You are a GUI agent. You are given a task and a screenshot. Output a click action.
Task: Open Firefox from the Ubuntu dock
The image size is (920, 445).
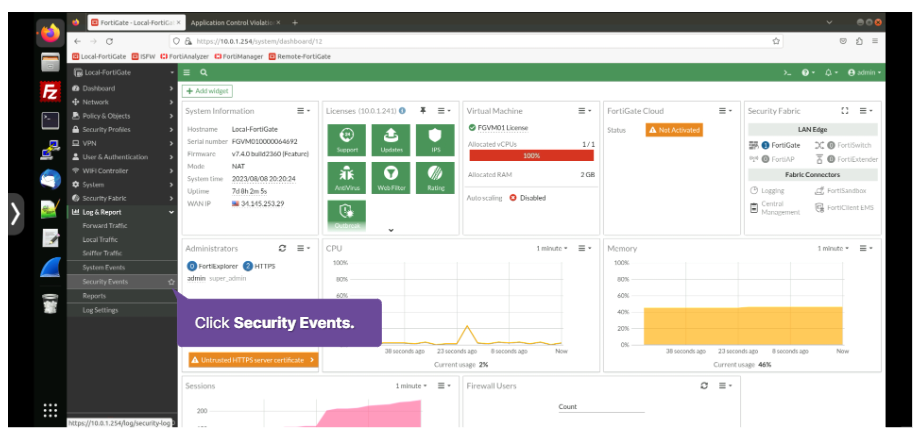tap(50, 33)
